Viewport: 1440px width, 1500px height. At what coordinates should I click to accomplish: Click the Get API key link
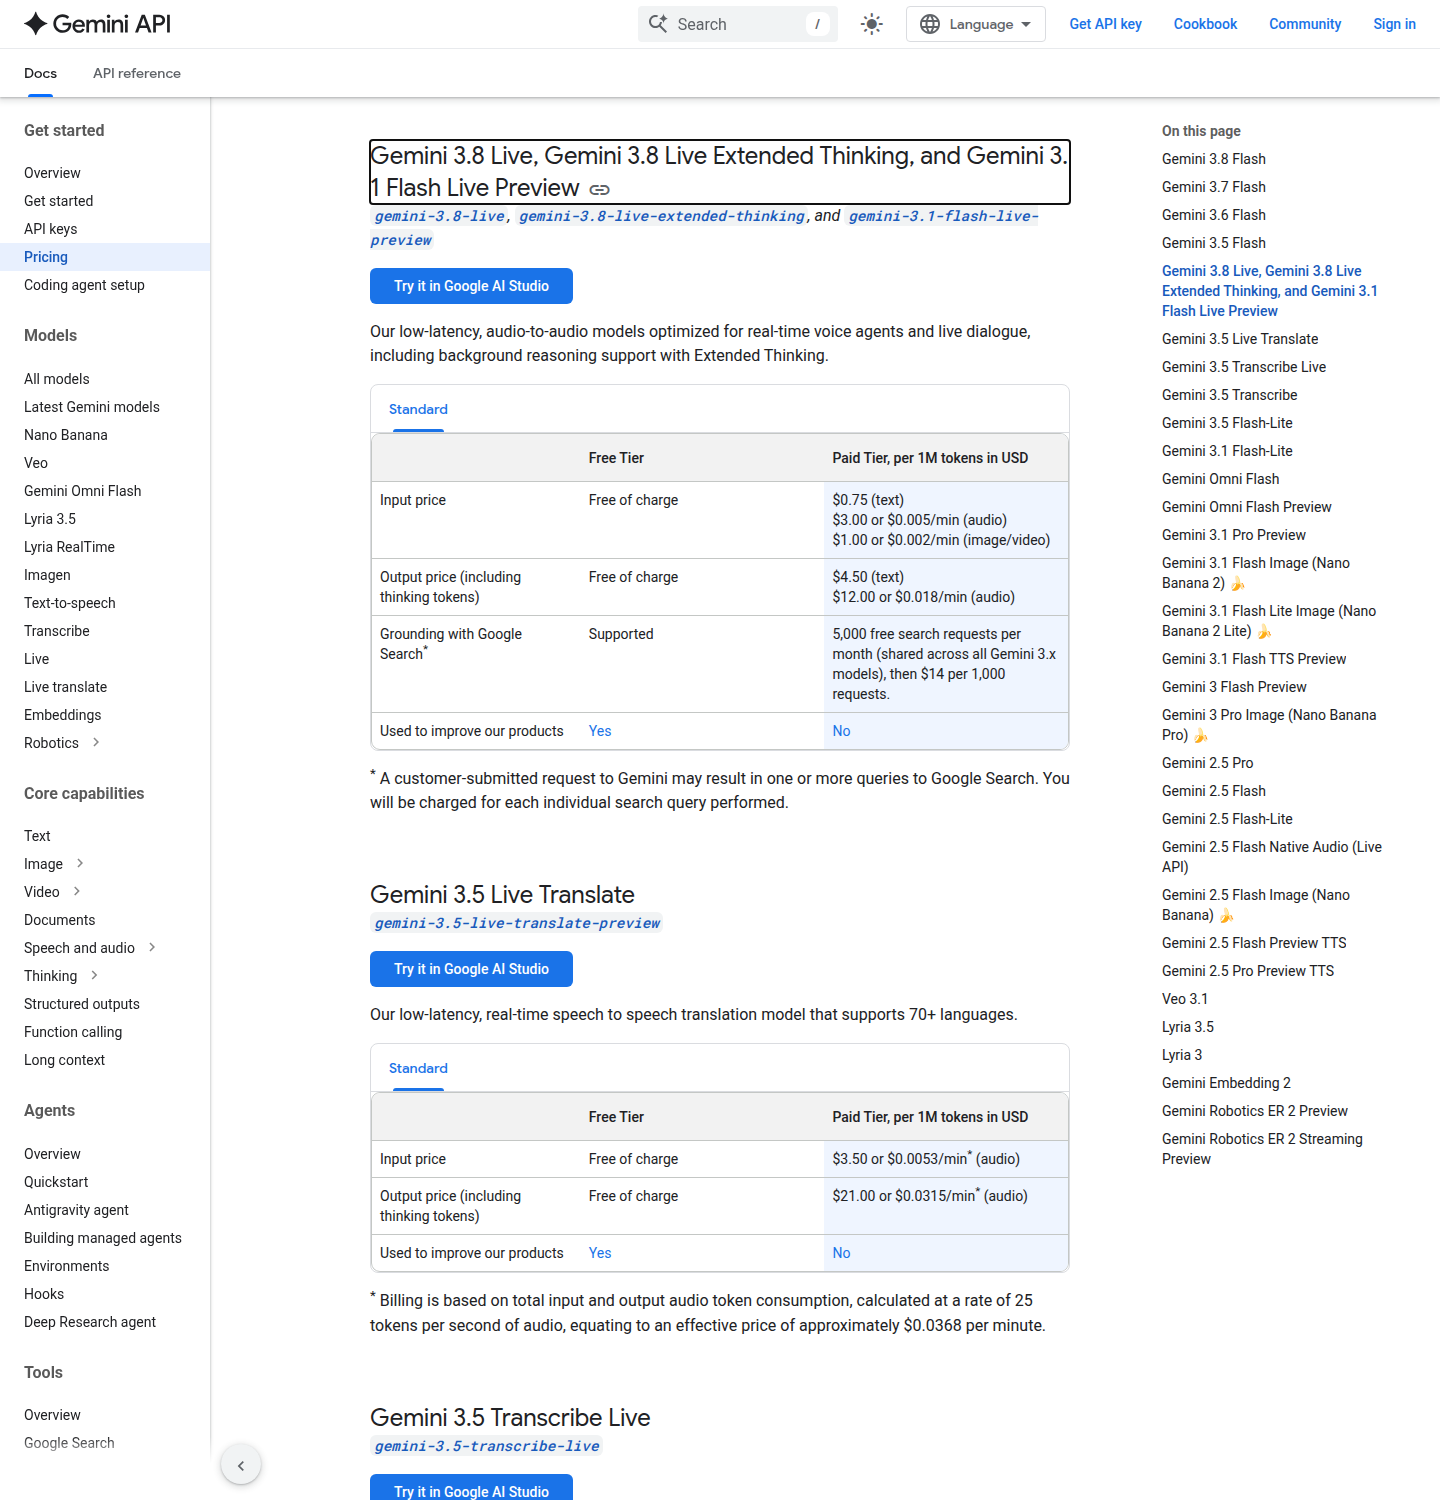point(1105,24)
